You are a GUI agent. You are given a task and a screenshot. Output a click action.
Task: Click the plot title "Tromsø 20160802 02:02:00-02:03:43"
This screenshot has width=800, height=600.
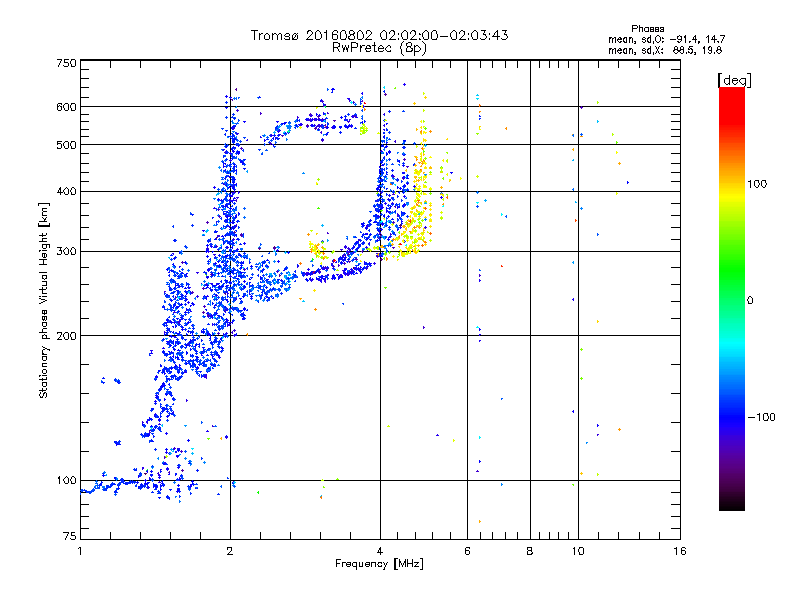(379, 35)
